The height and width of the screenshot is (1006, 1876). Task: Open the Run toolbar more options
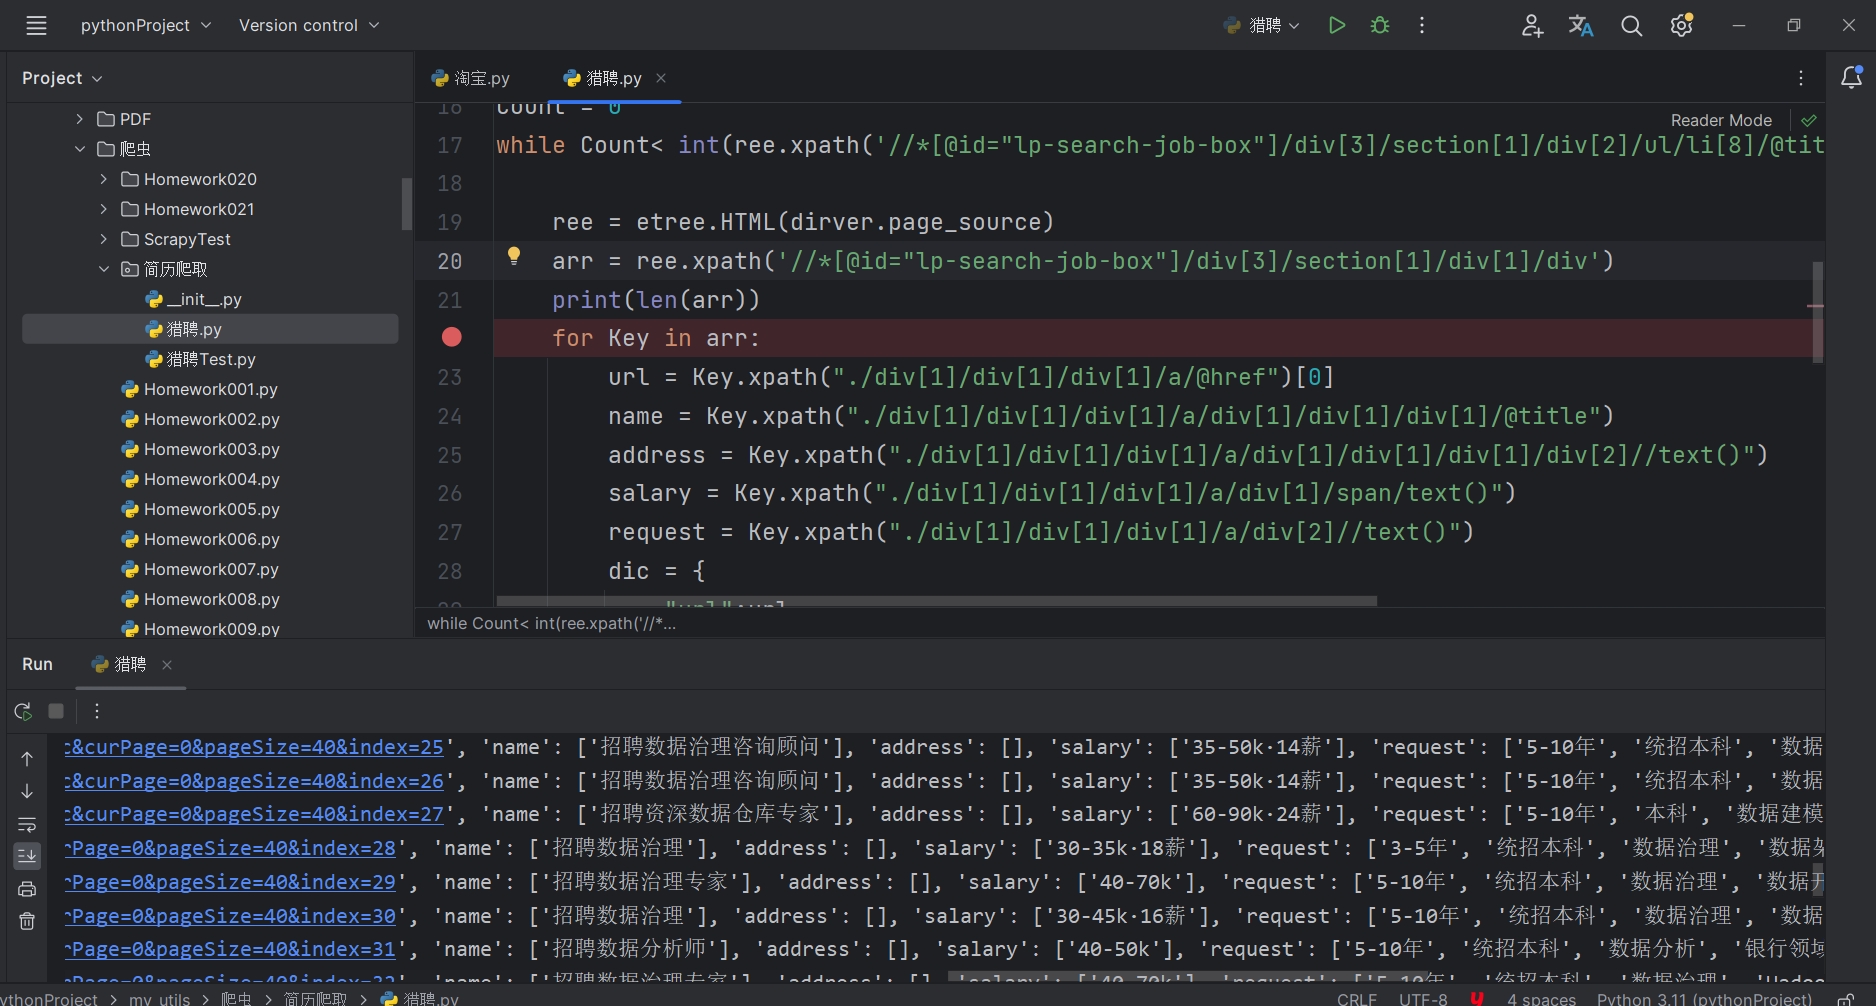(x=97, y=711)
